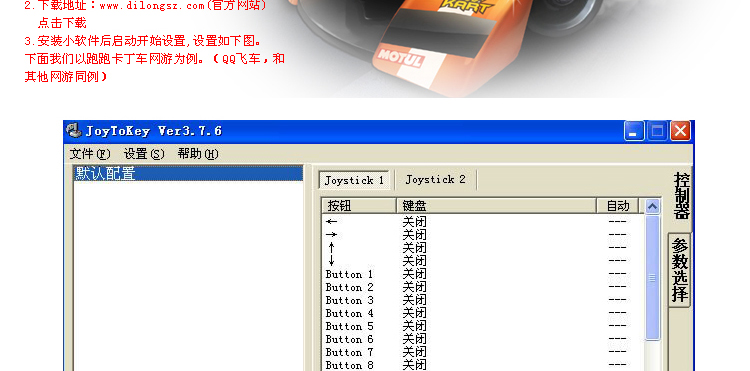Click the vertical scrollbar thumb in button list

652,278
